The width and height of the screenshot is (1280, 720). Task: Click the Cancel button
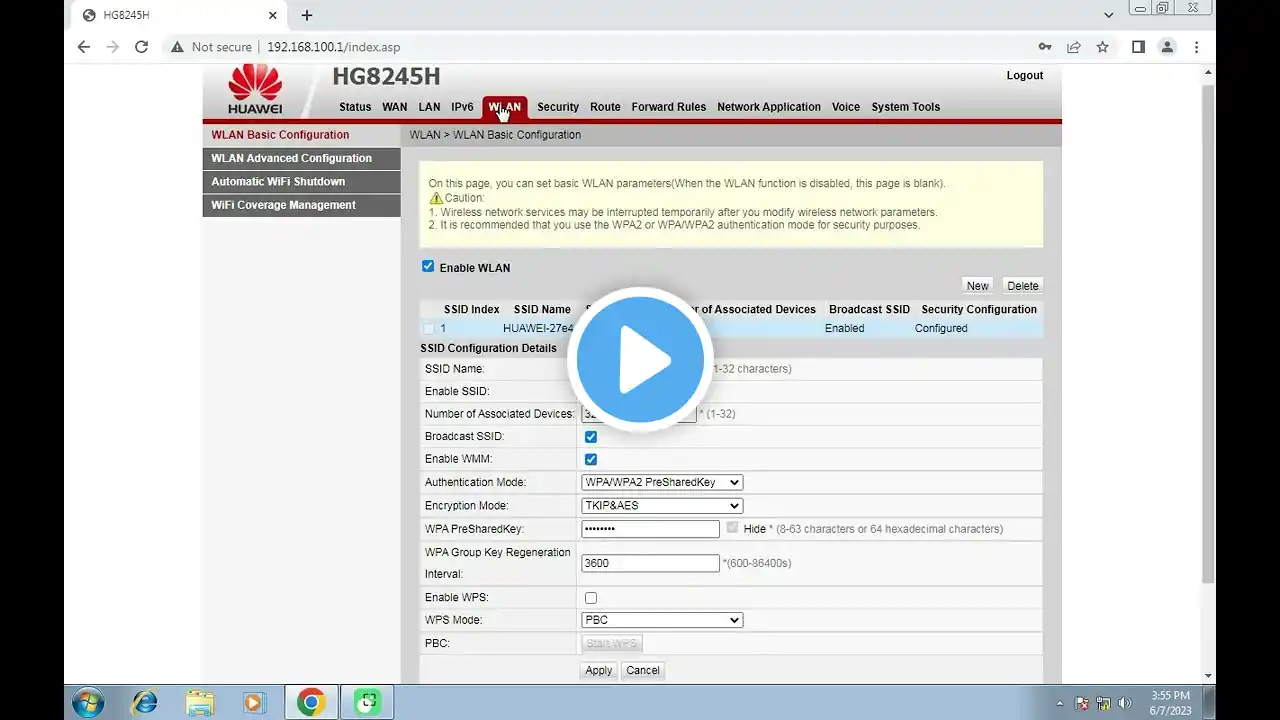643,671
